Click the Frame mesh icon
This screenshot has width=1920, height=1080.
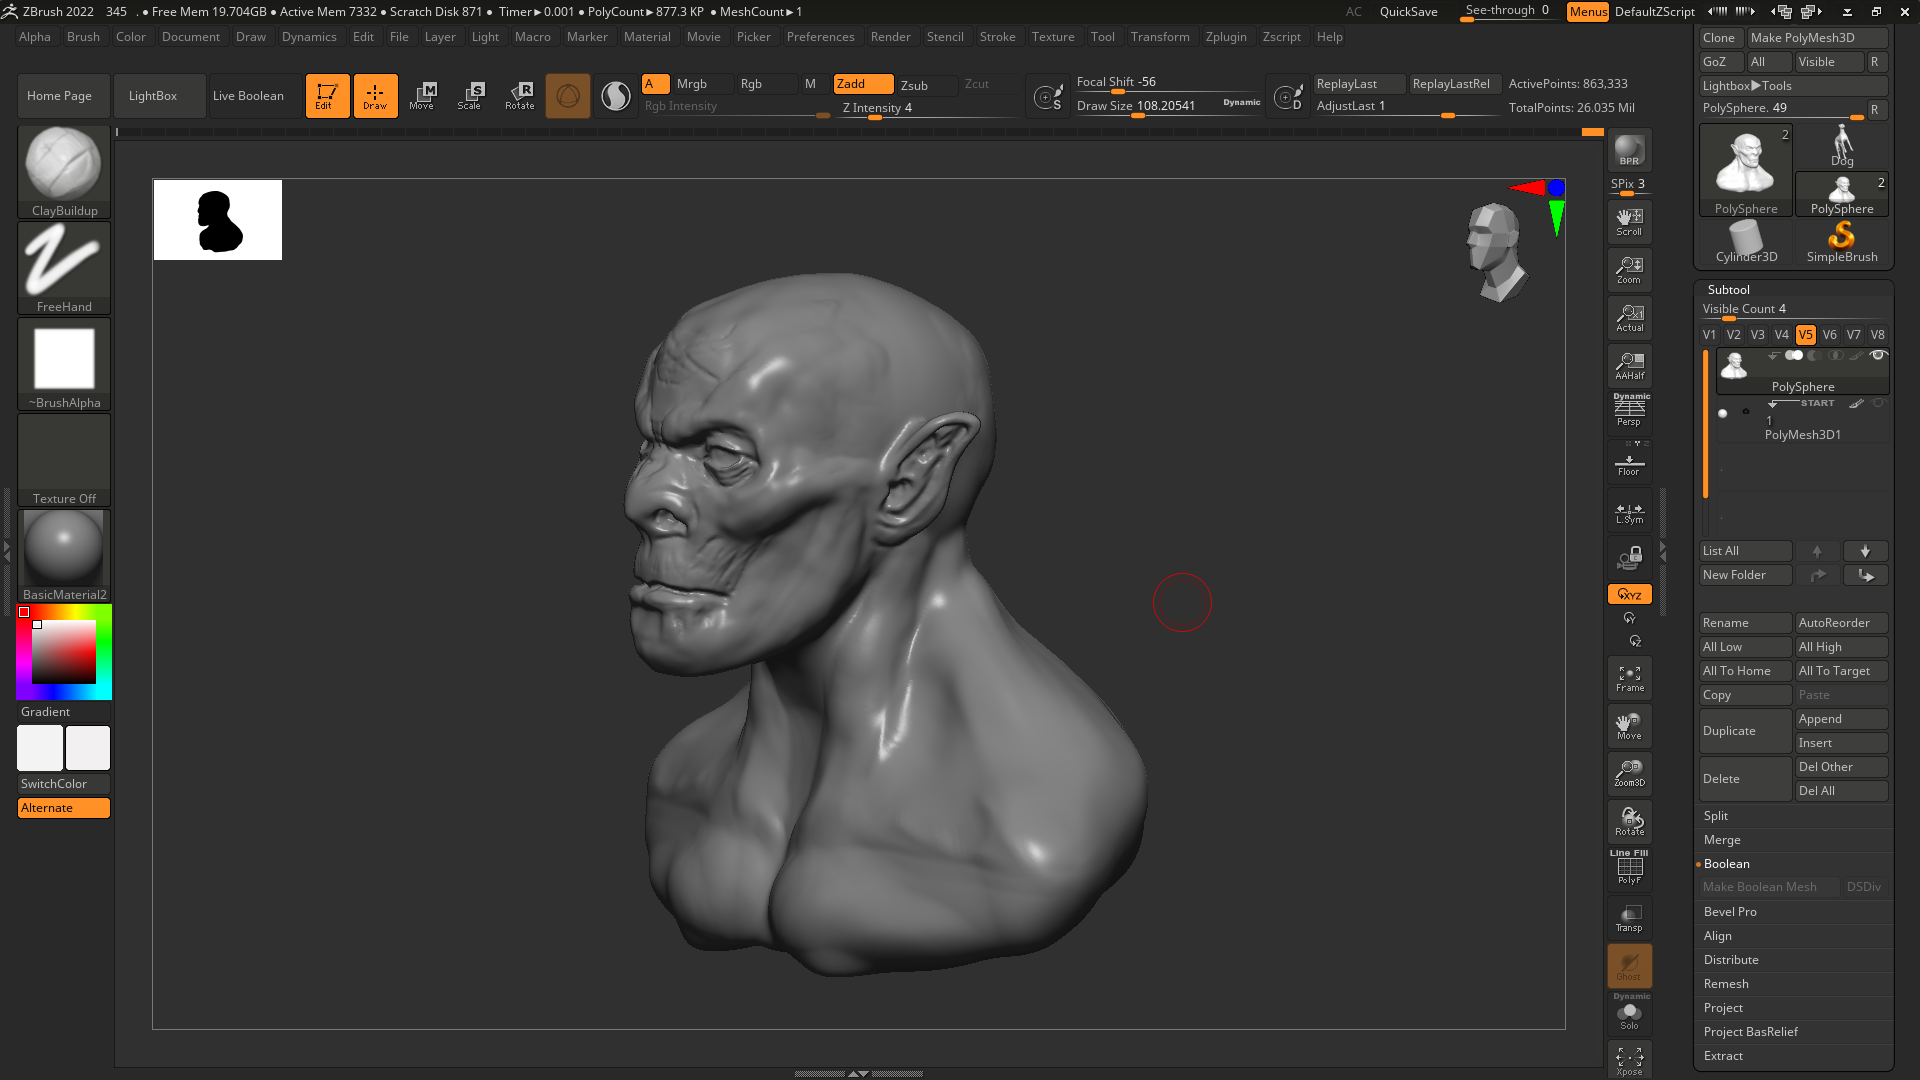(x=1629, y=679)
